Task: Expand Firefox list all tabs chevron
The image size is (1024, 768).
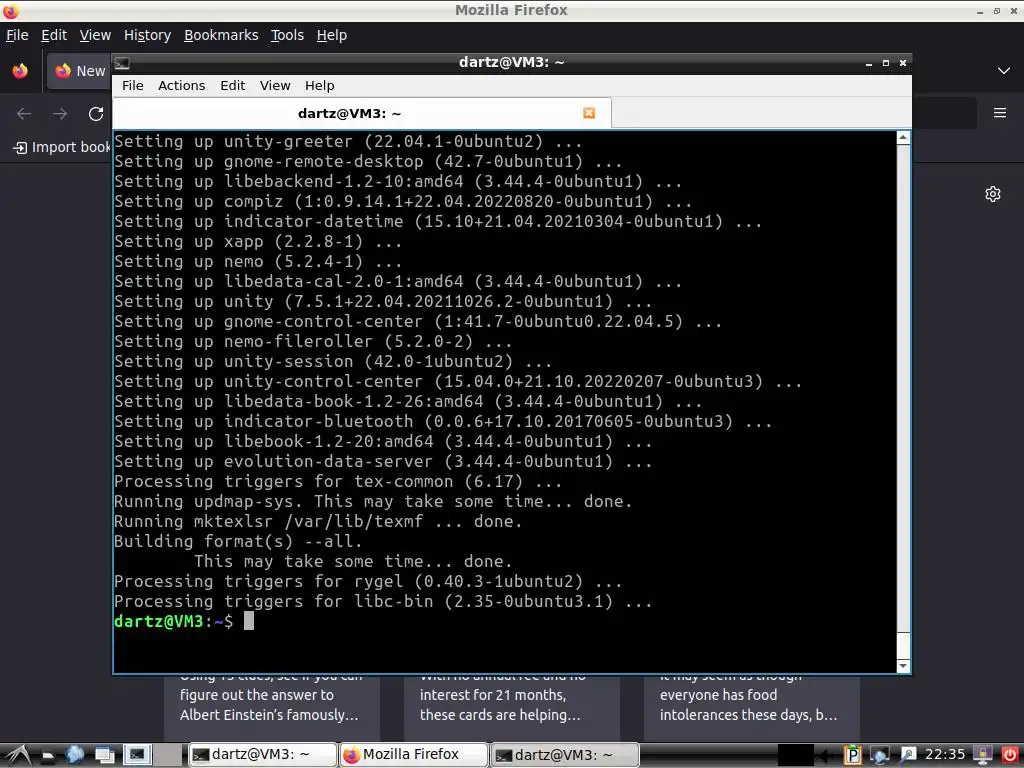Action: [1004, 71]
